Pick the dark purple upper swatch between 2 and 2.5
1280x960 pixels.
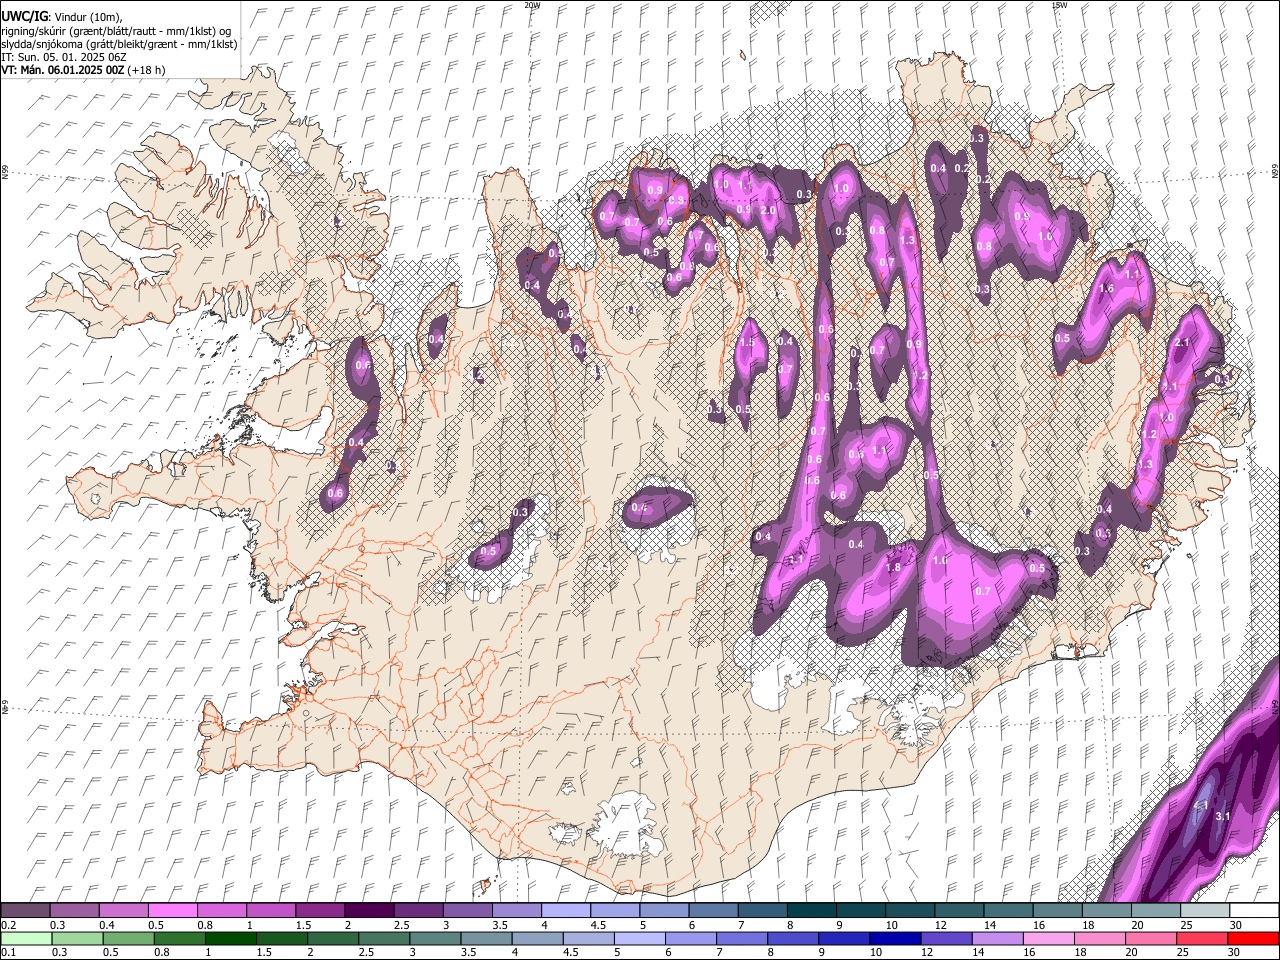tap(369, 911)
